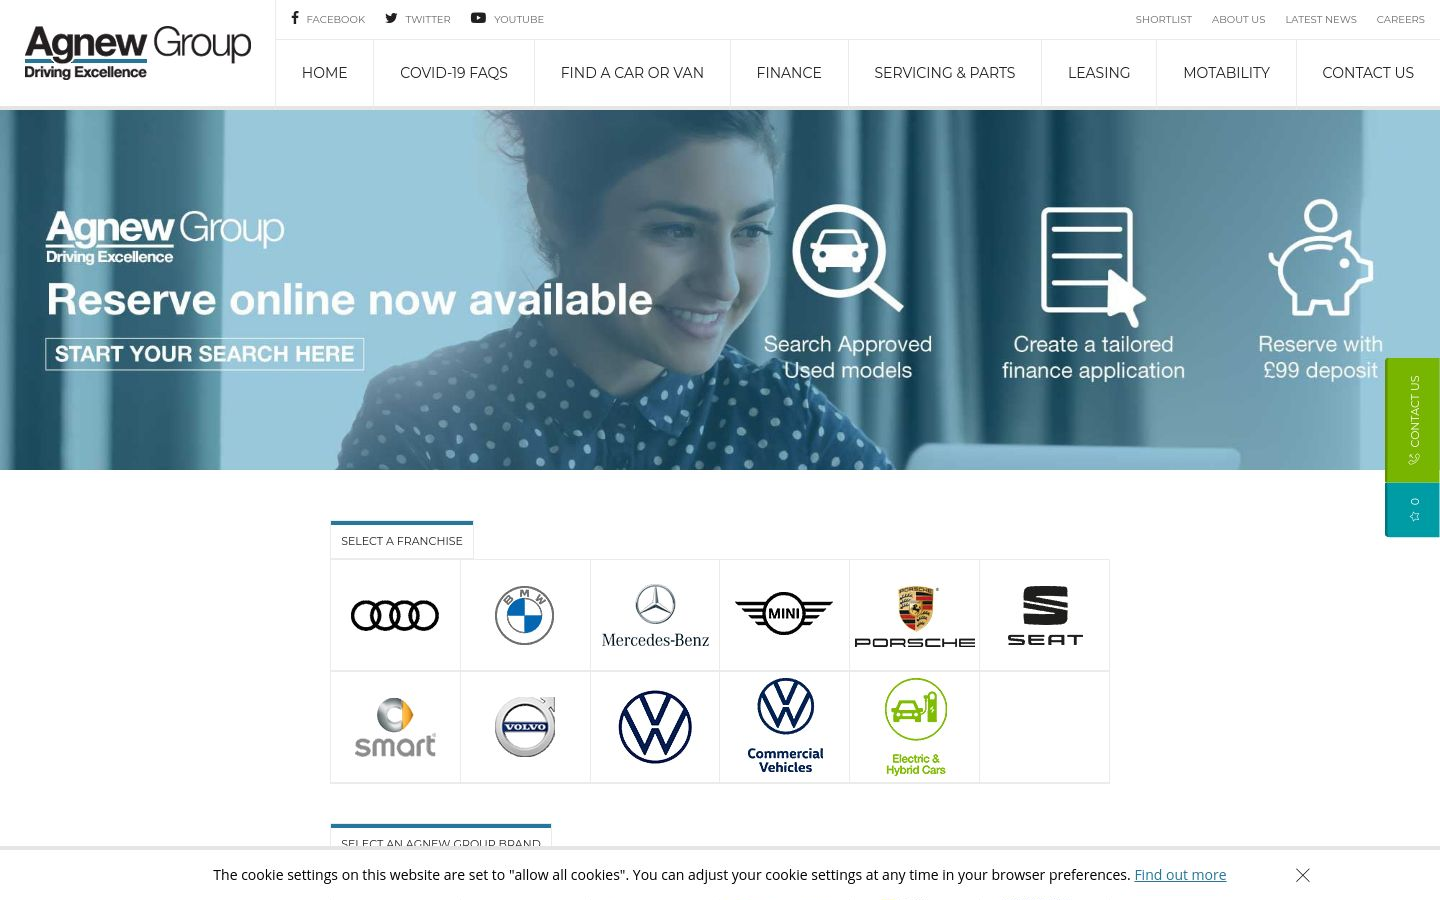Select the BMW franchise logo
The height and width of the screenshot is (900, 1440).
(525, 615)
